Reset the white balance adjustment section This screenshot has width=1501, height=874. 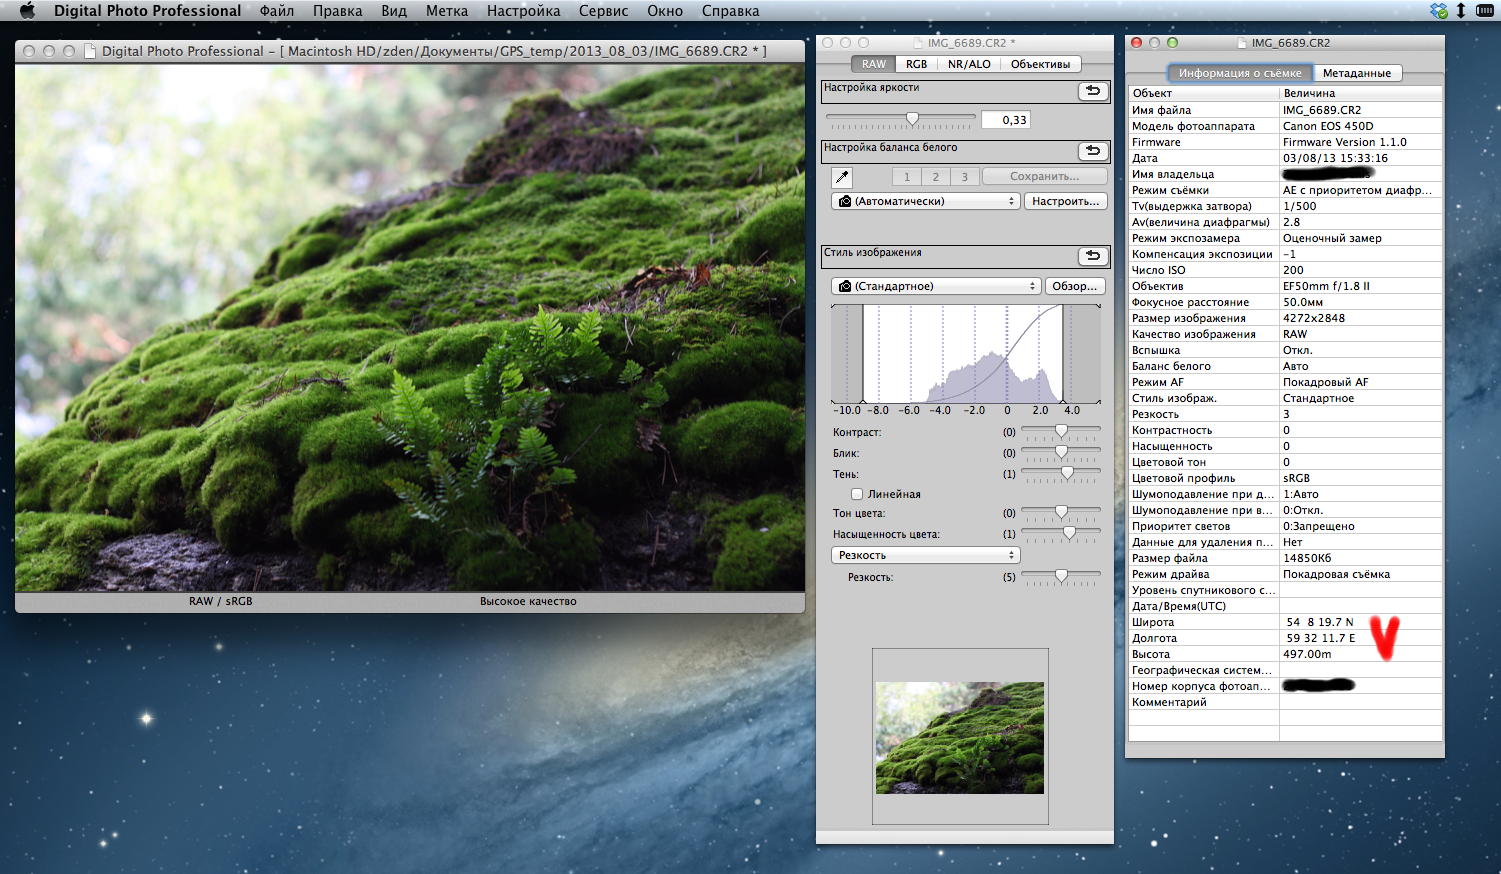pyautogui.click(x=1093, y=151)
